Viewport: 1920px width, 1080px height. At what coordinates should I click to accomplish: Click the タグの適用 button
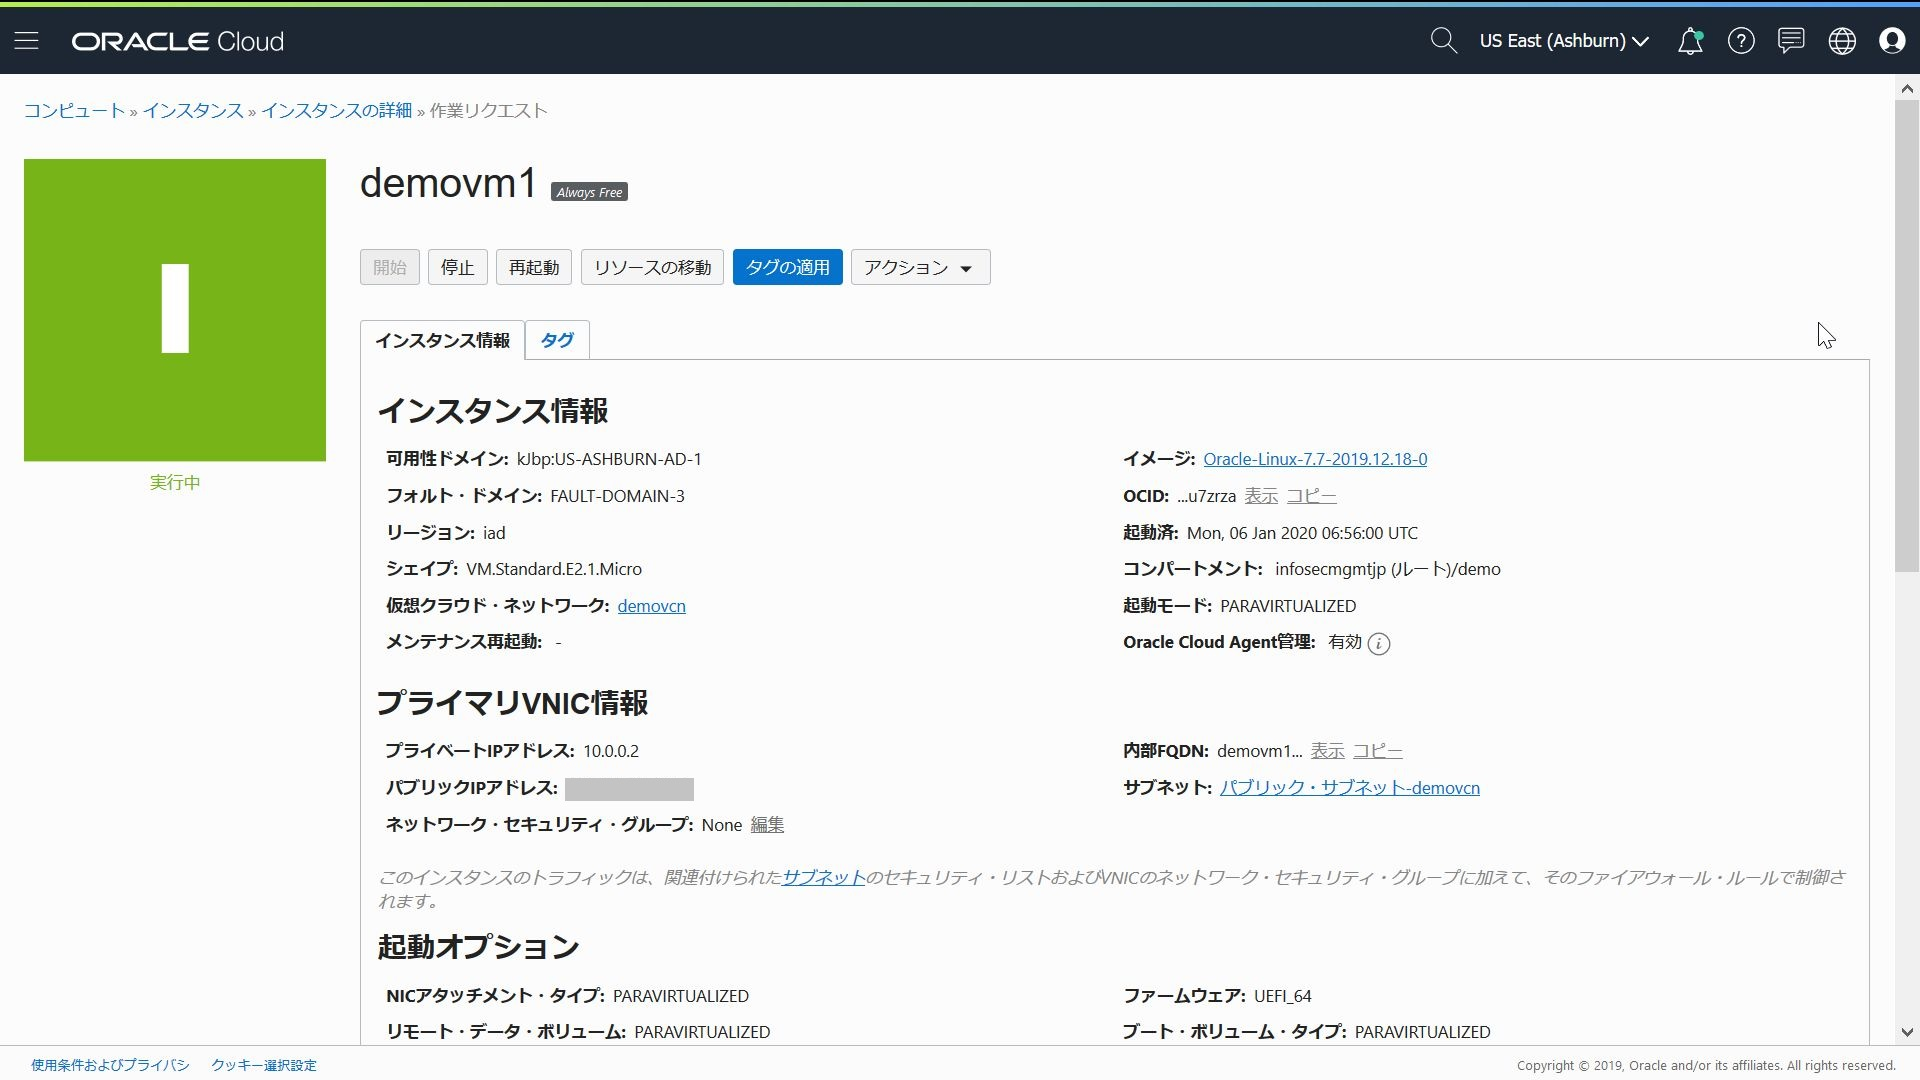tap(788, 267)
